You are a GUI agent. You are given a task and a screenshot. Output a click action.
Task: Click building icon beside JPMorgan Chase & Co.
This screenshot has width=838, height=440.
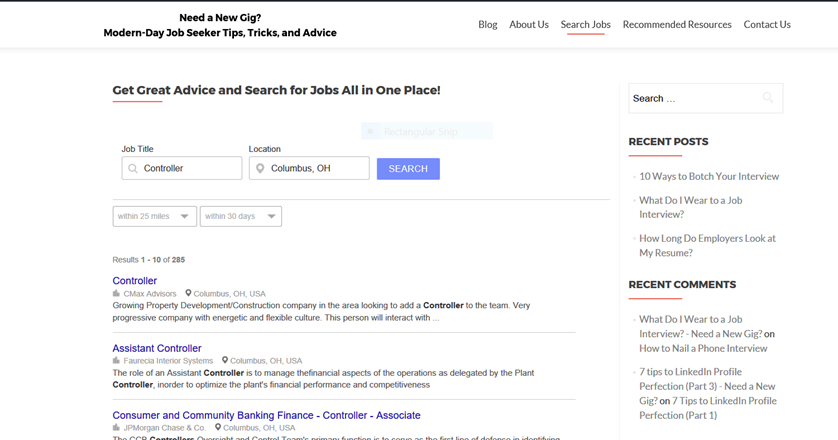[116, 427]
